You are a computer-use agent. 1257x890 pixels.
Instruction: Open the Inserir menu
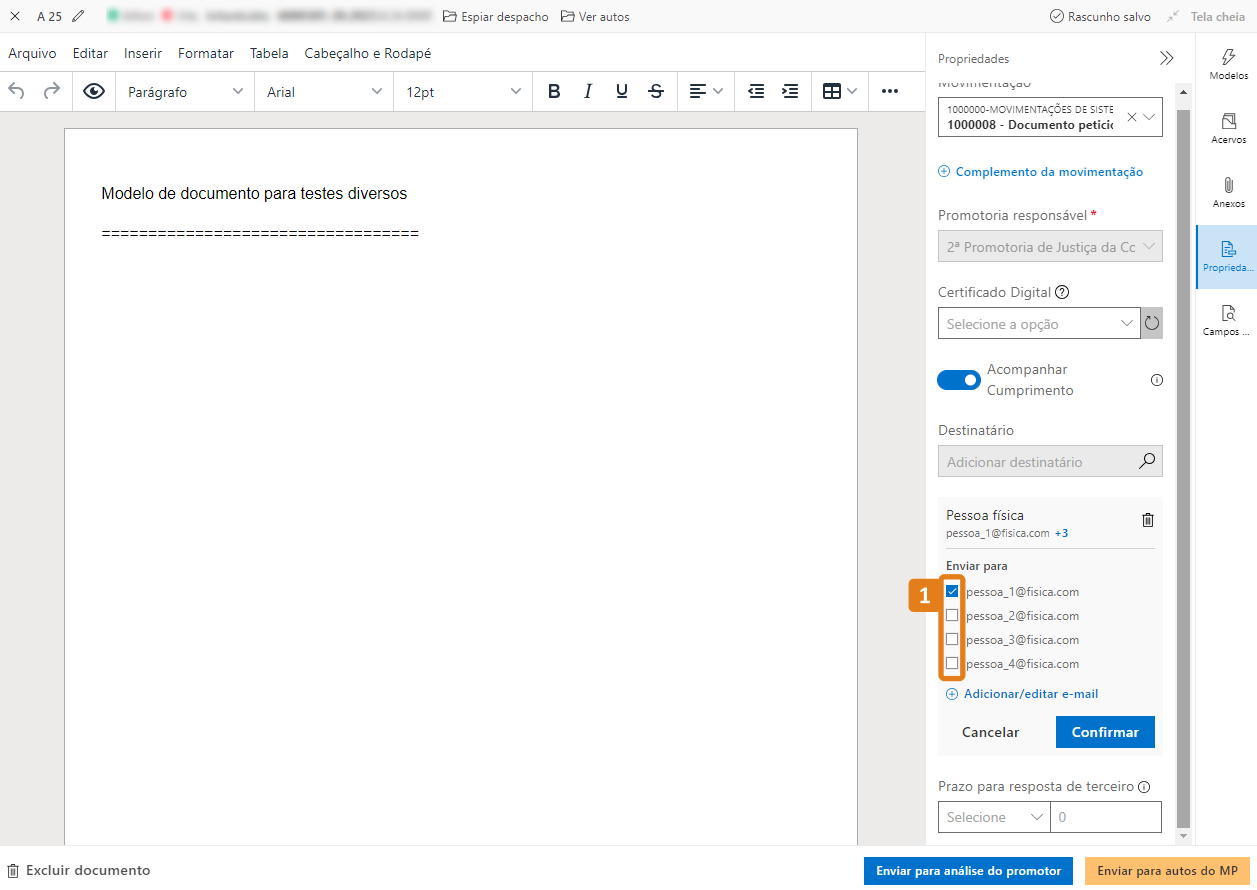point(143,53)
